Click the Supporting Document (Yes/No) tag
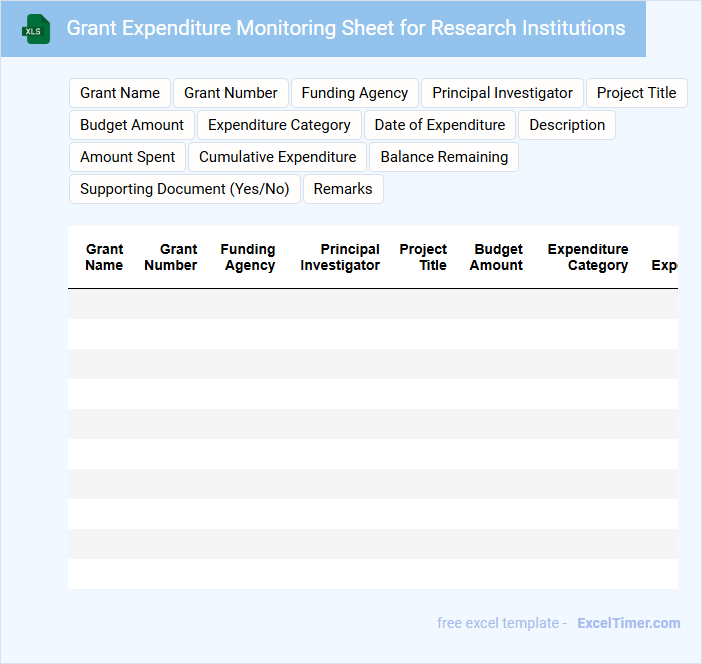The height and width of the screenshot is (664, 702). point(184,189)
